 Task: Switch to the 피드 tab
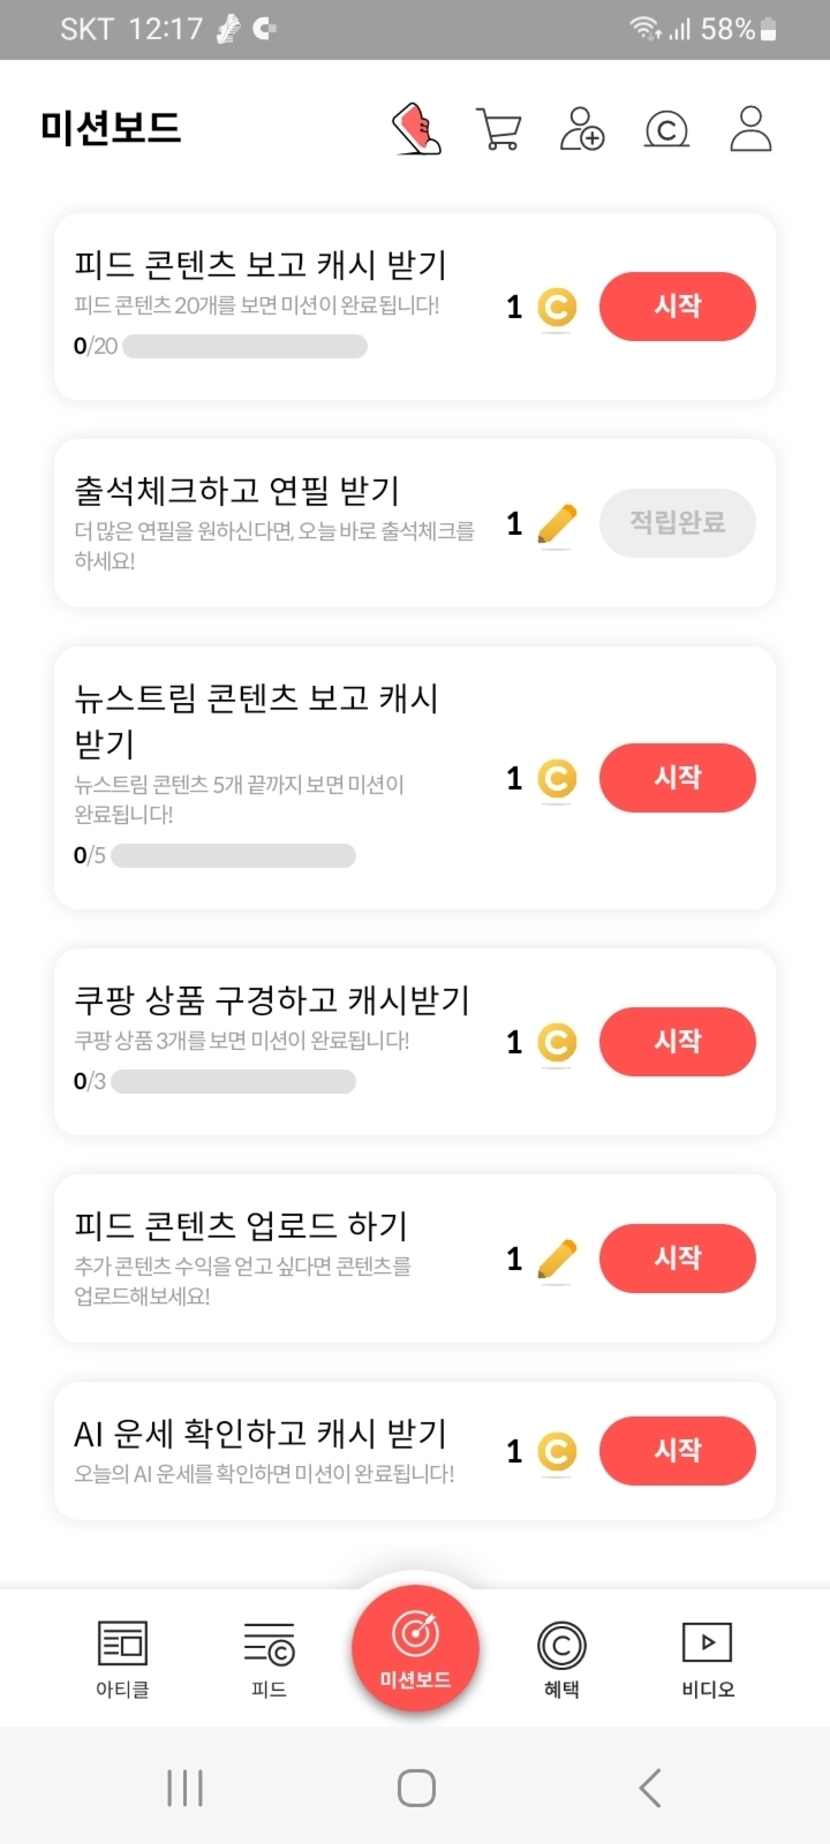coord(269,1658)
